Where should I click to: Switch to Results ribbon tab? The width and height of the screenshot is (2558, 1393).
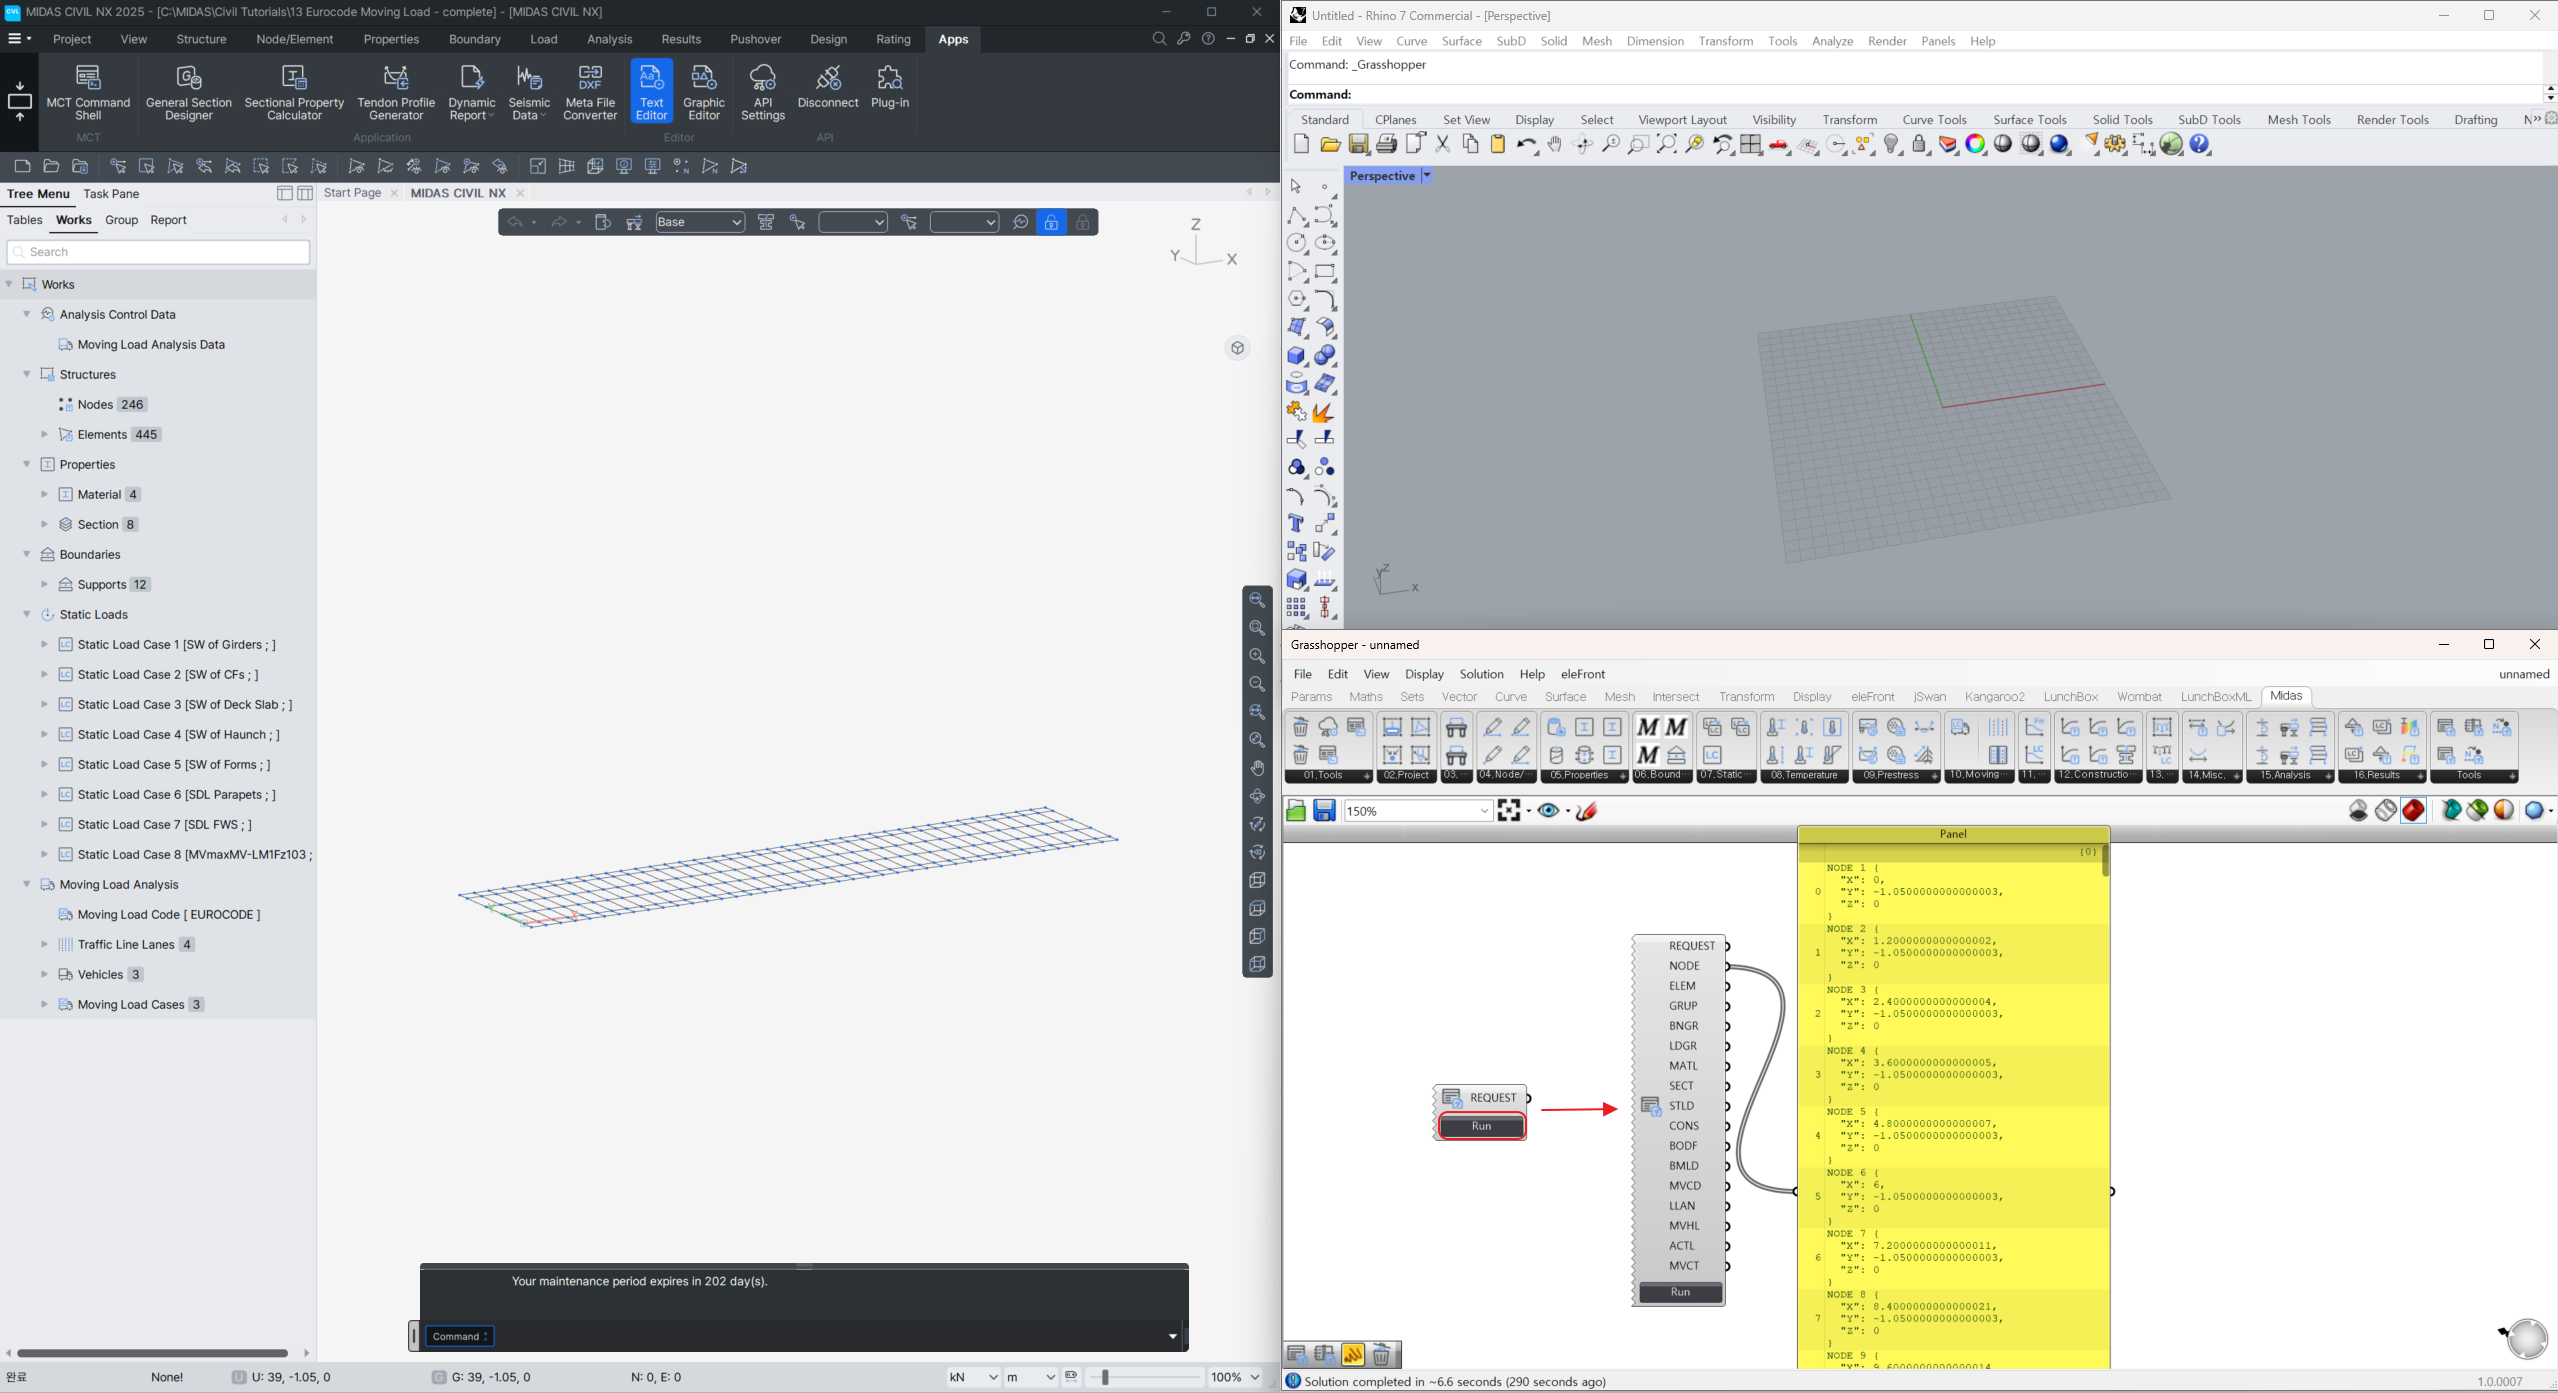[681, 39]
